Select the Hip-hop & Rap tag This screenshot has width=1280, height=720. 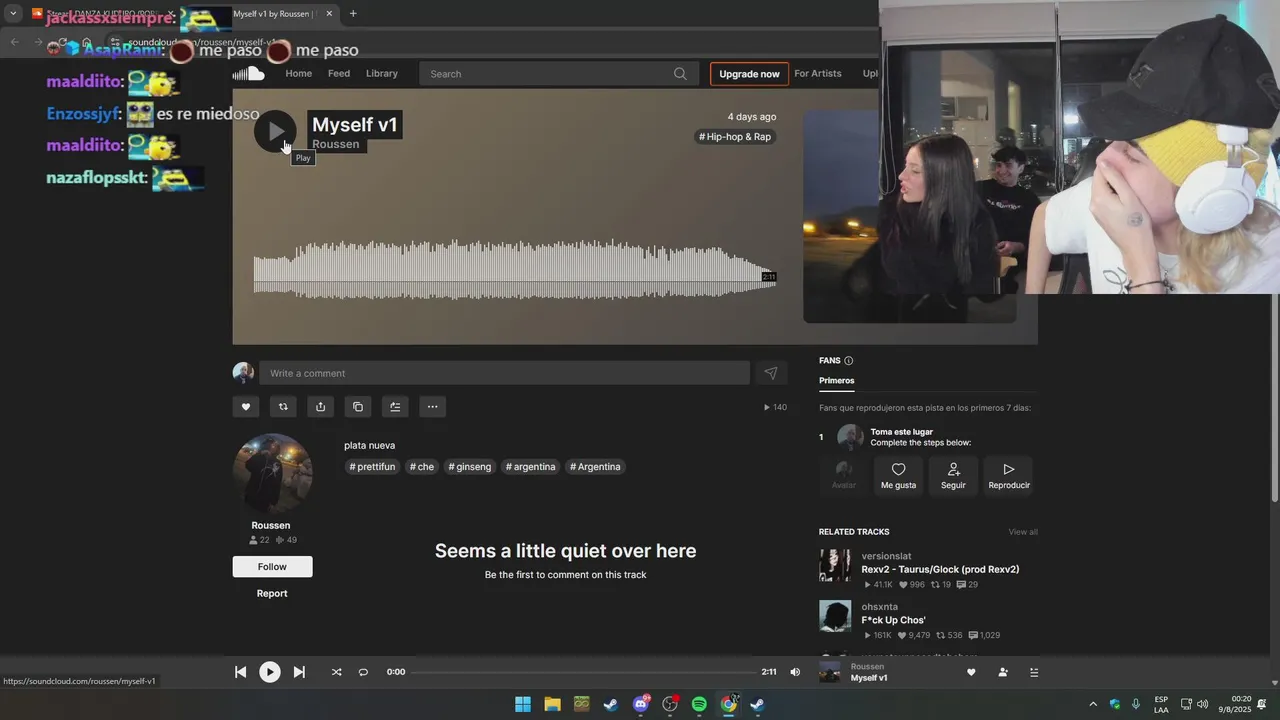click(735, 137)
